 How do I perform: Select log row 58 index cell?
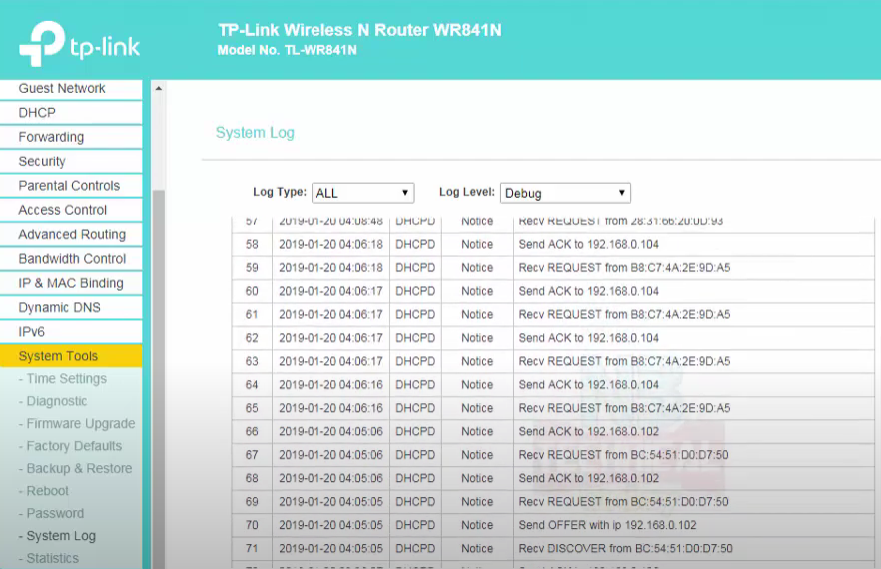[x=252, y=244]
